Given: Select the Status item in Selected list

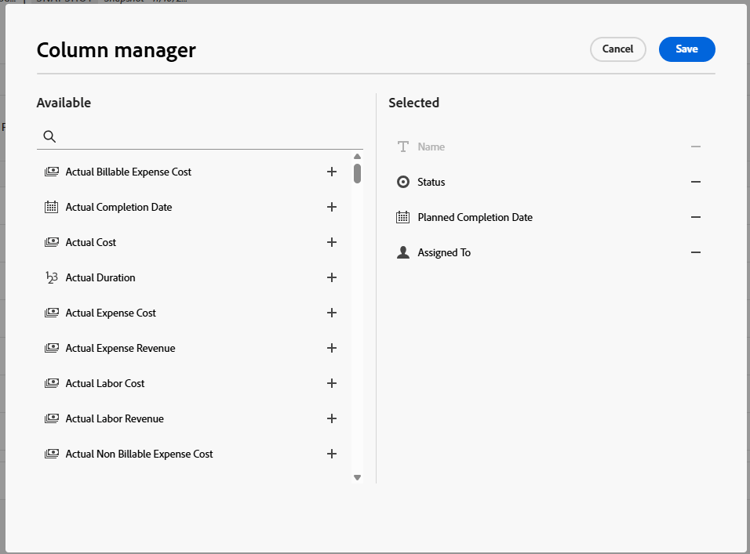Looking at the screenshot, I should tap(431, 182).
